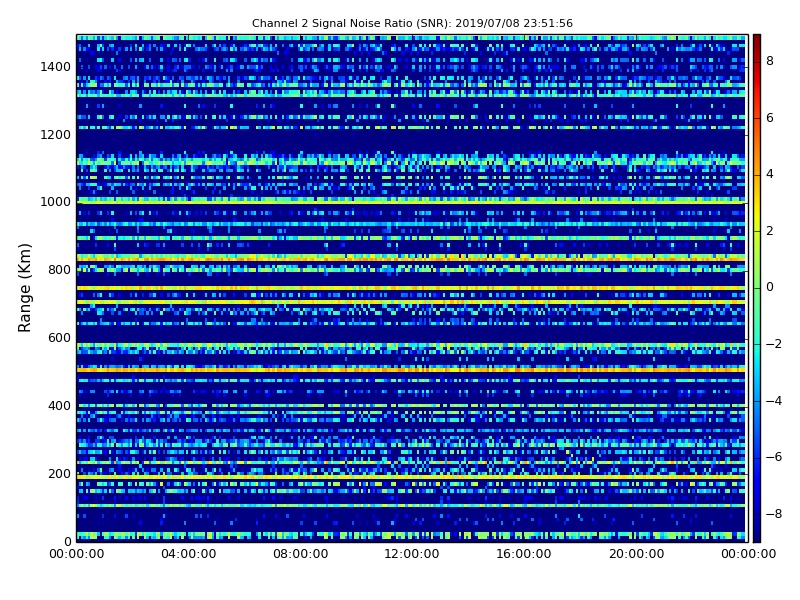Click the y-axis tick label '800'

(x=59, y=270)
